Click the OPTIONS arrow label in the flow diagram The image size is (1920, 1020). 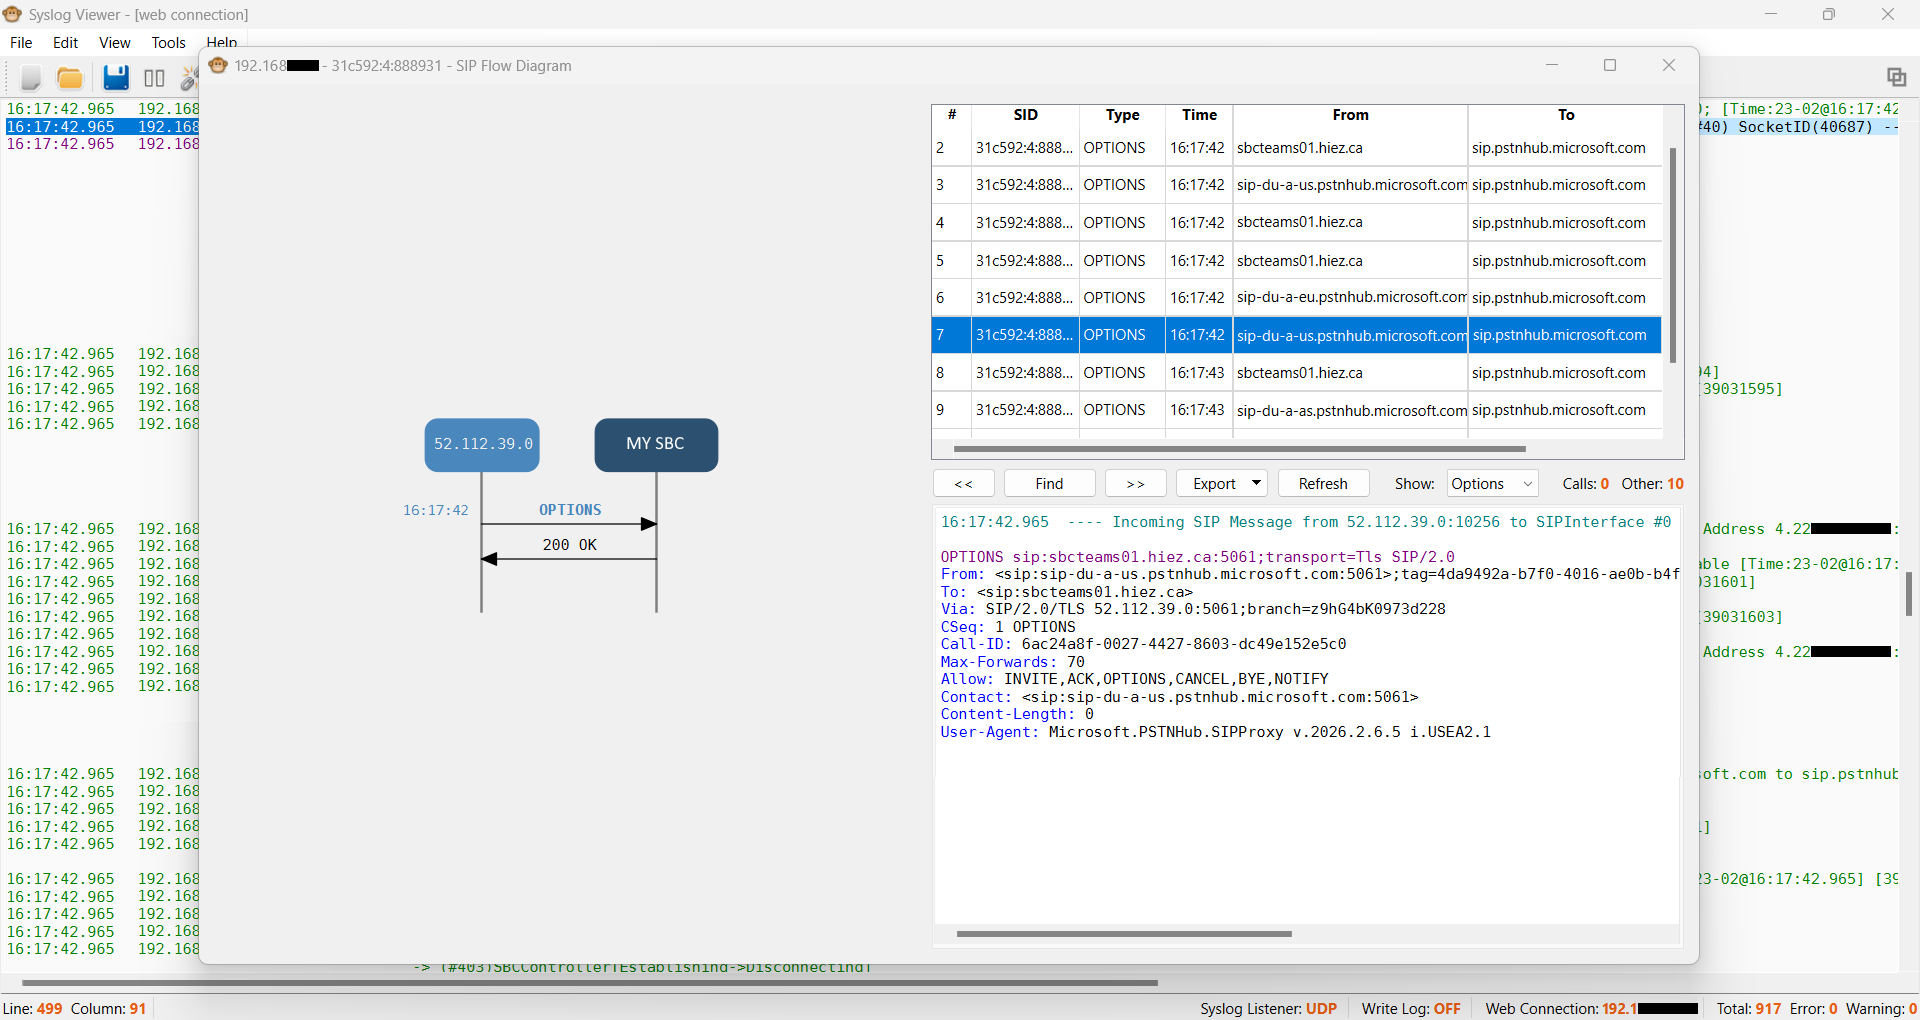point(570,510)
